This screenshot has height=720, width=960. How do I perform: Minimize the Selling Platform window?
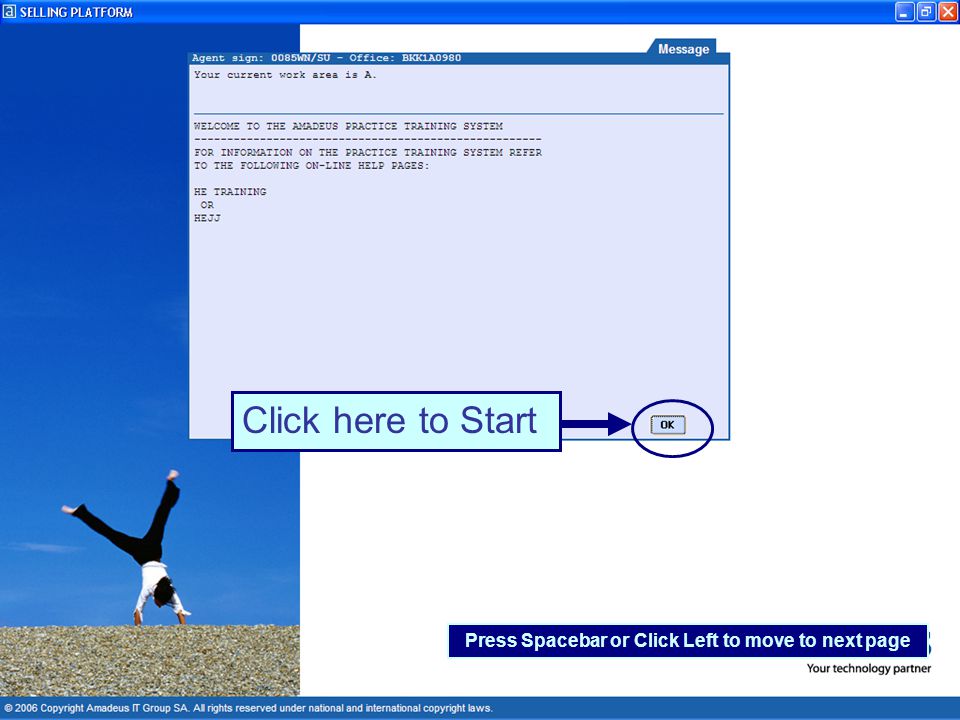(x=904, y=12)
